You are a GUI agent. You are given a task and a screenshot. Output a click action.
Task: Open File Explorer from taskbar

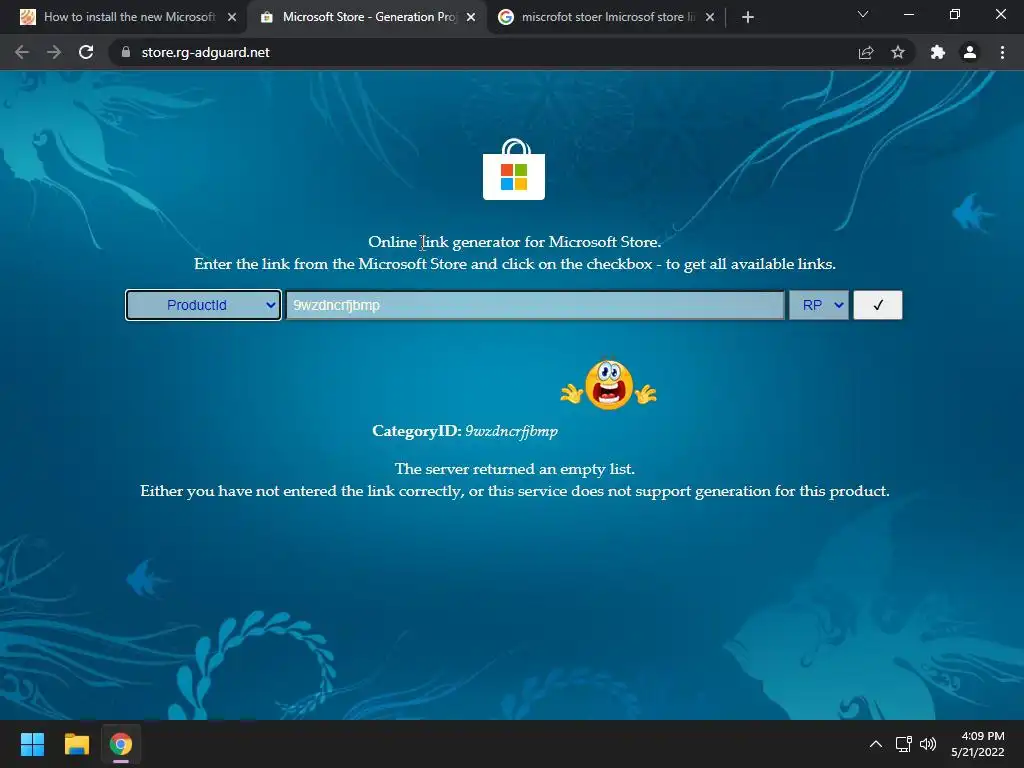pos(76,744)
